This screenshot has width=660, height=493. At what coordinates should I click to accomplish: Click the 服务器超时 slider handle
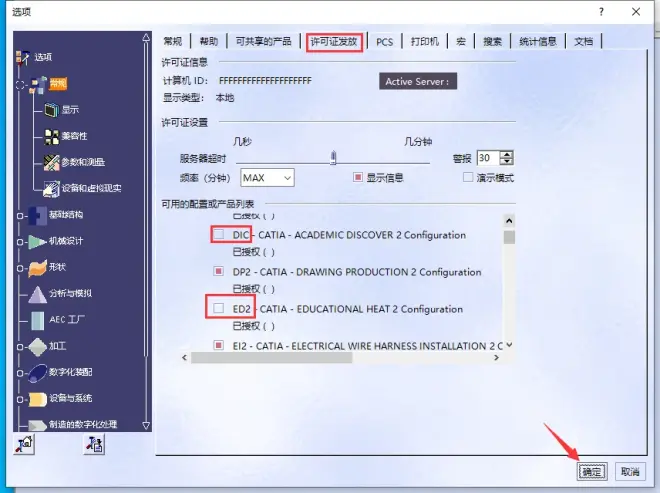coord(333,157)
